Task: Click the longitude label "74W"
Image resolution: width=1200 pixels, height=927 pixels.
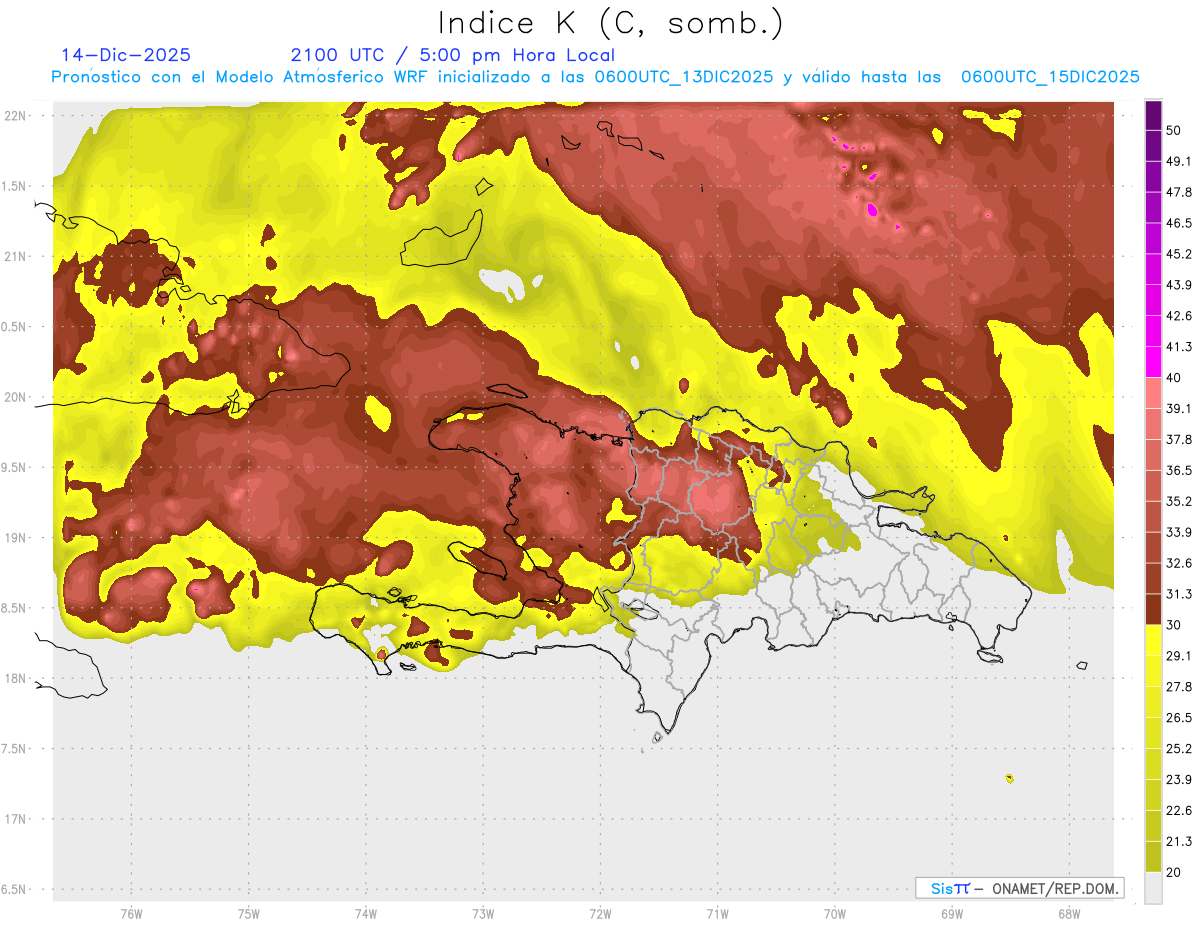Action: (365, 913)
